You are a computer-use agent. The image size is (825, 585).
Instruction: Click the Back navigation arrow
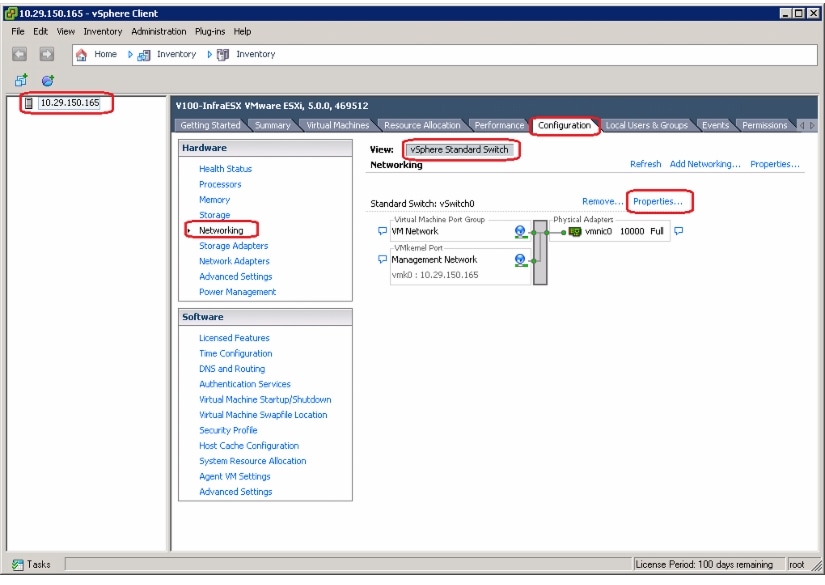click(19, 54)
